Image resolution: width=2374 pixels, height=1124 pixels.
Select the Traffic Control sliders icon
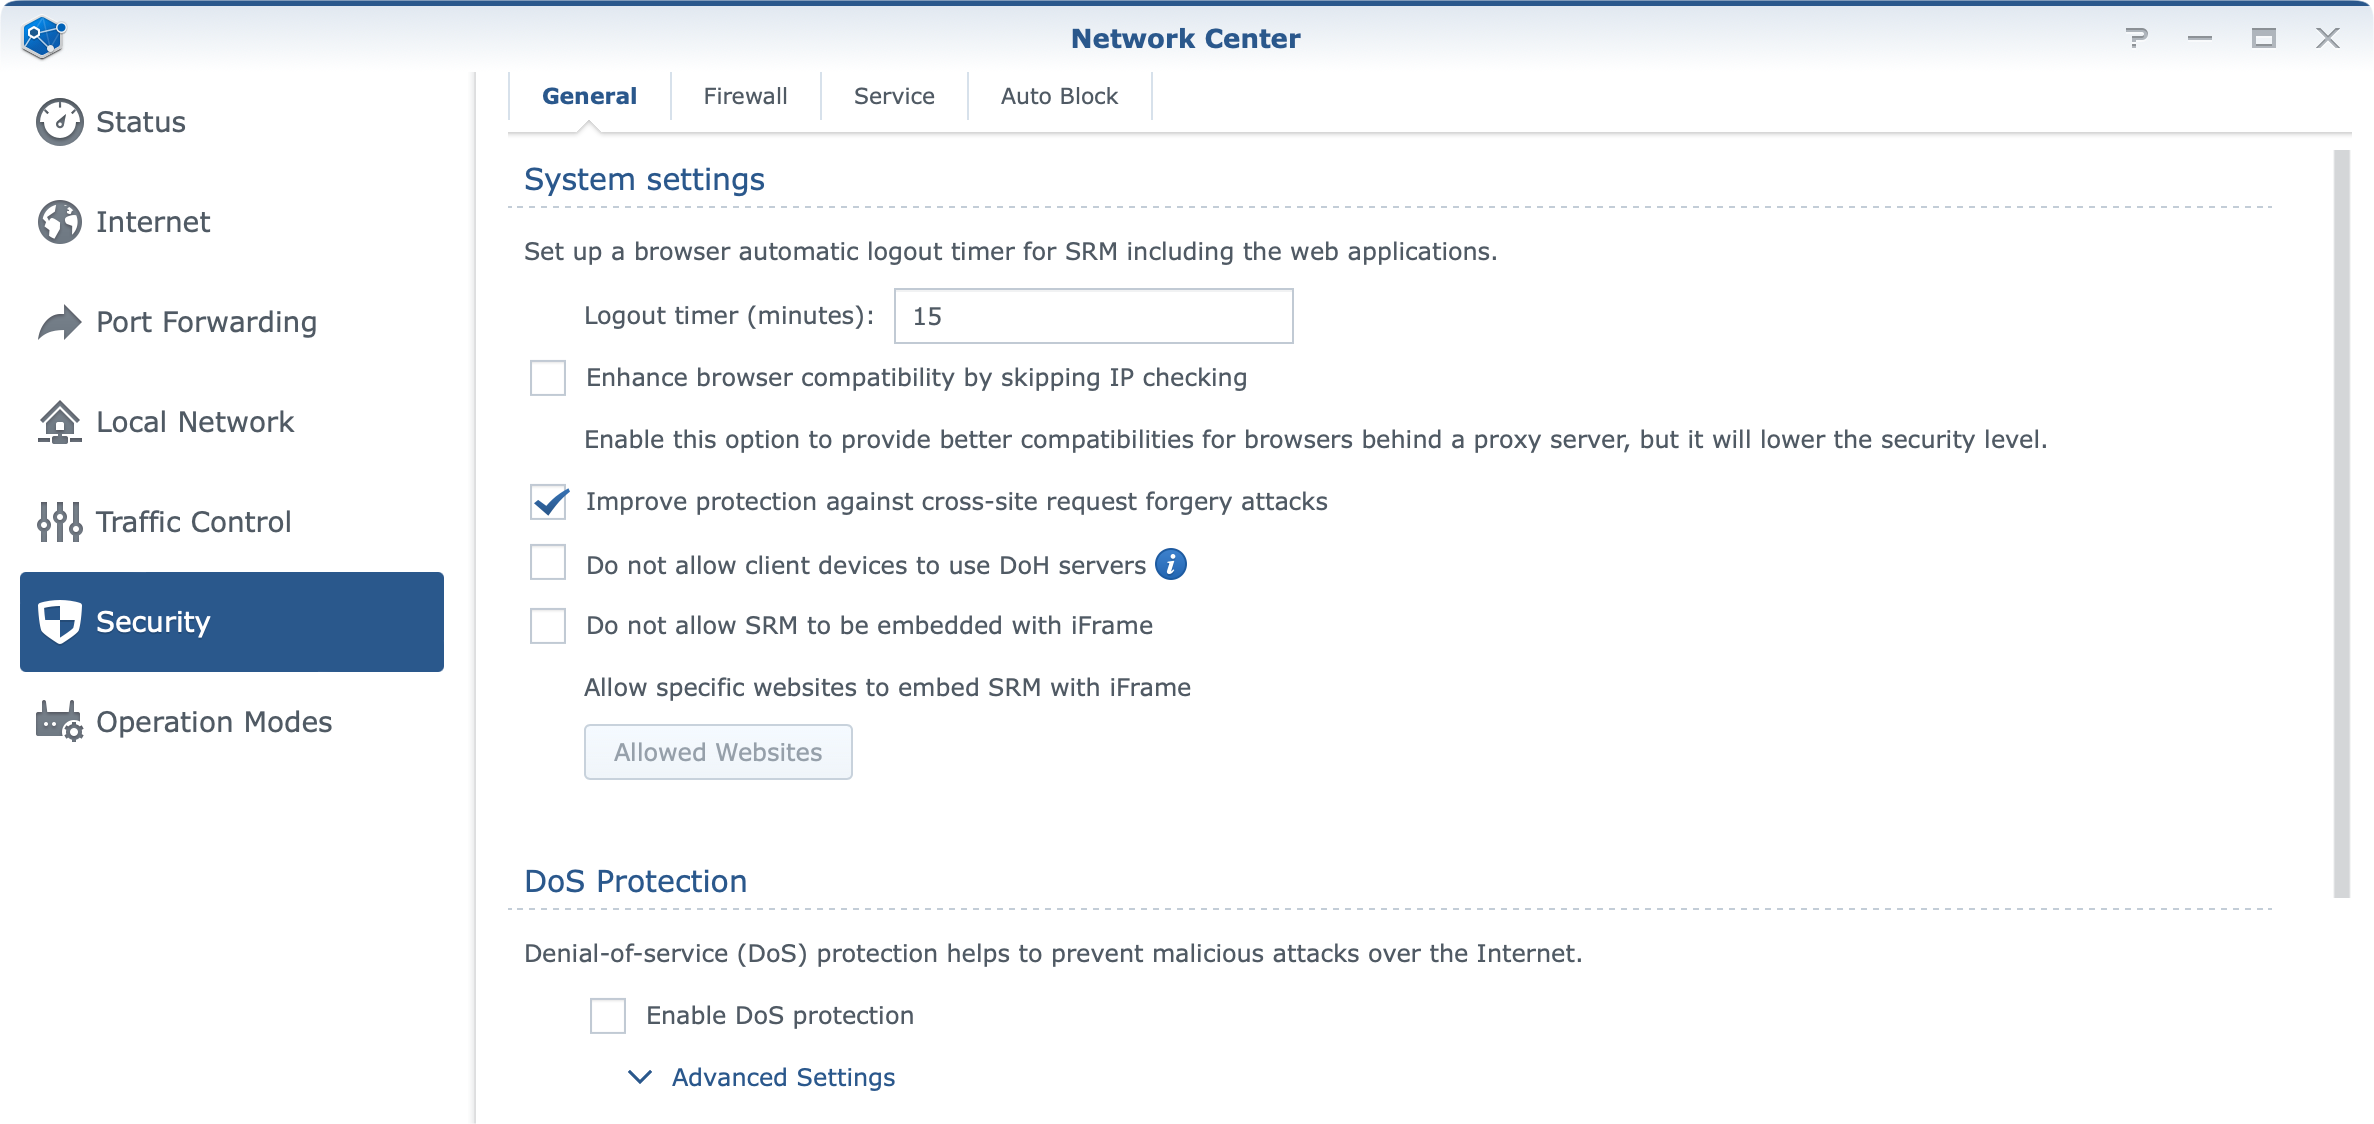coord(60,522)
